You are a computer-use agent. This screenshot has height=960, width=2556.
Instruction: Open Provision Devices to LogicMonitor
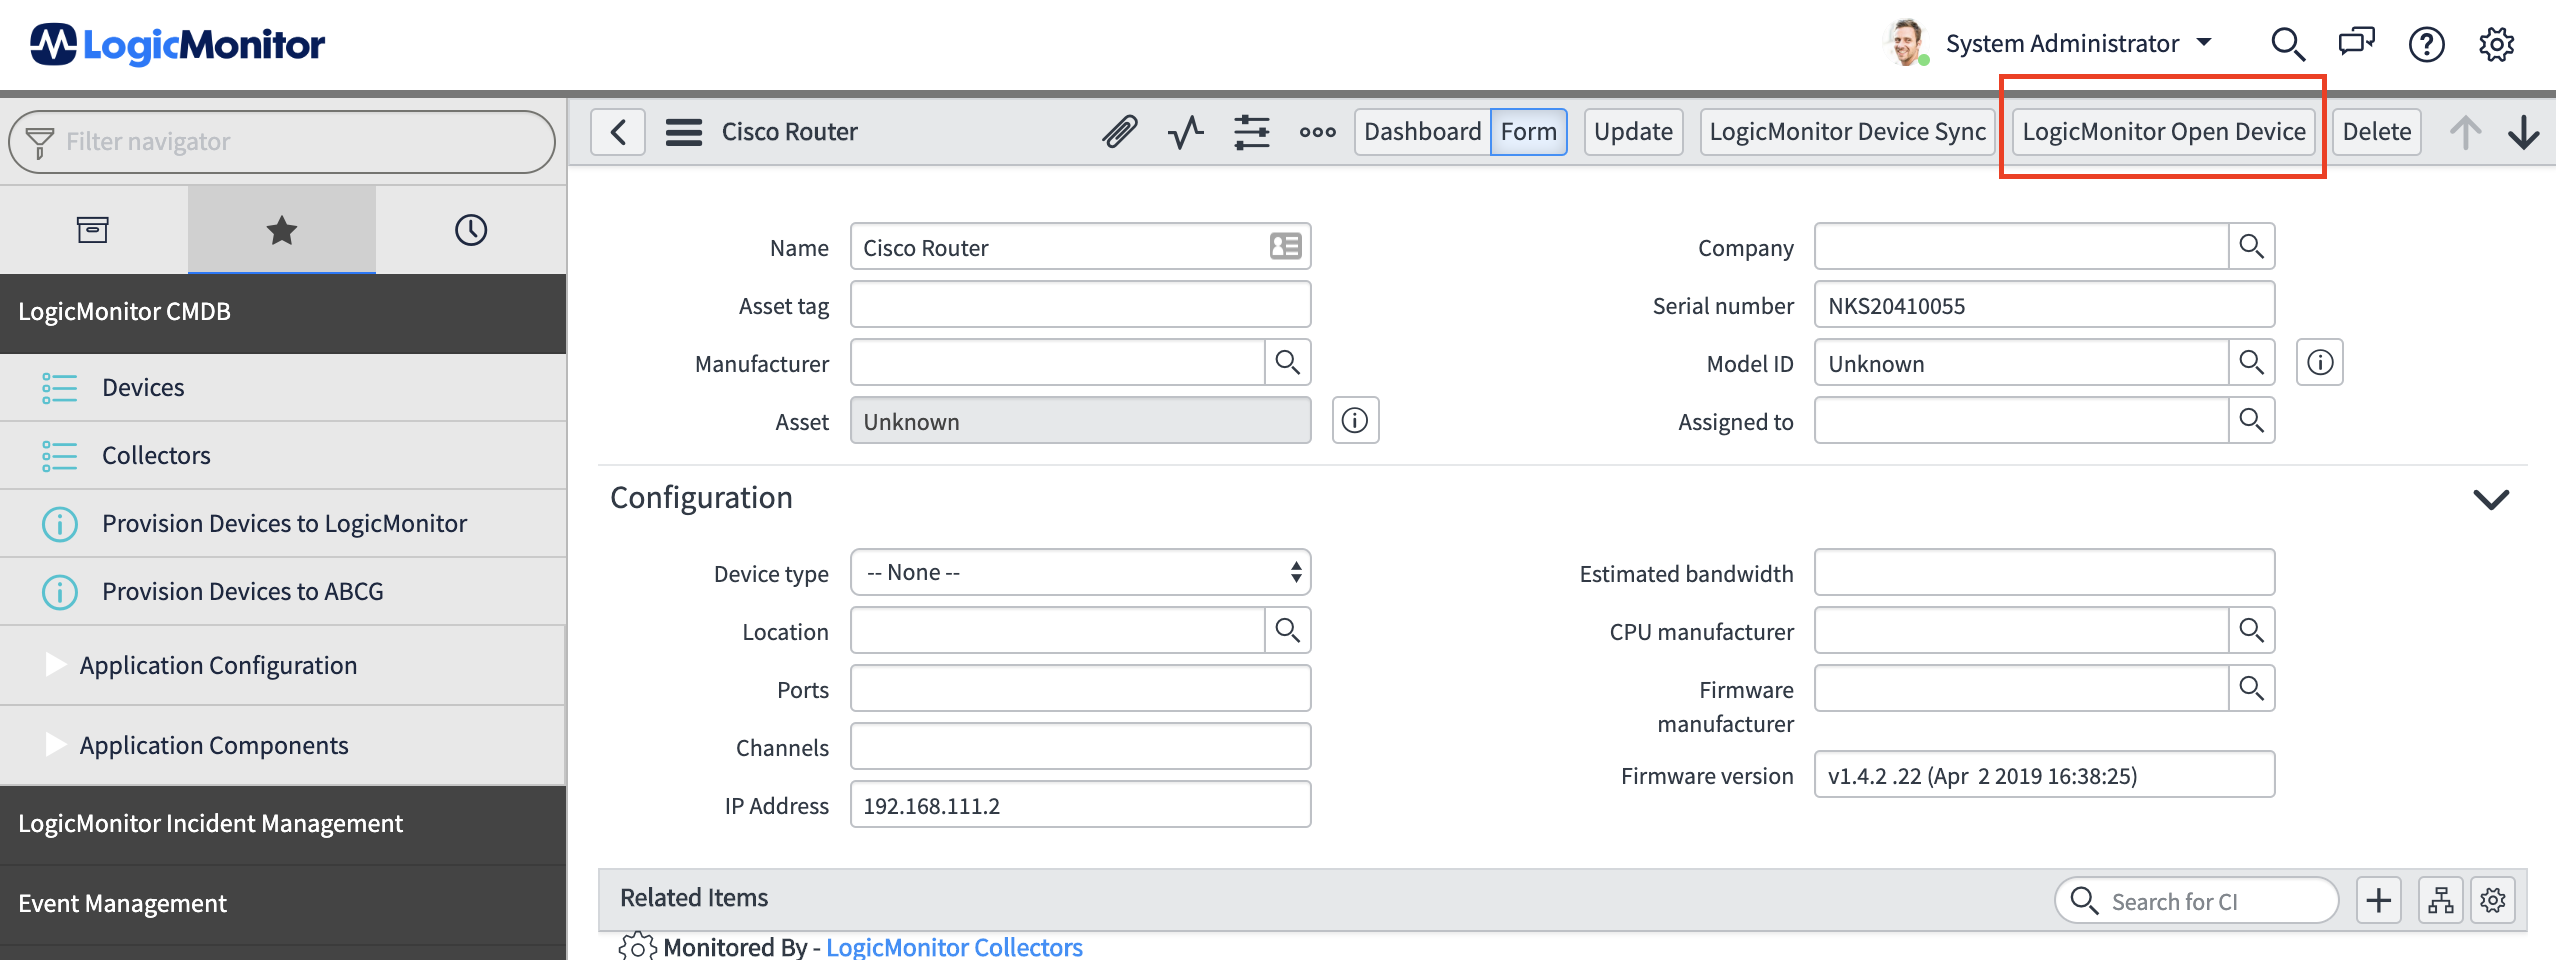click(283, 523)
